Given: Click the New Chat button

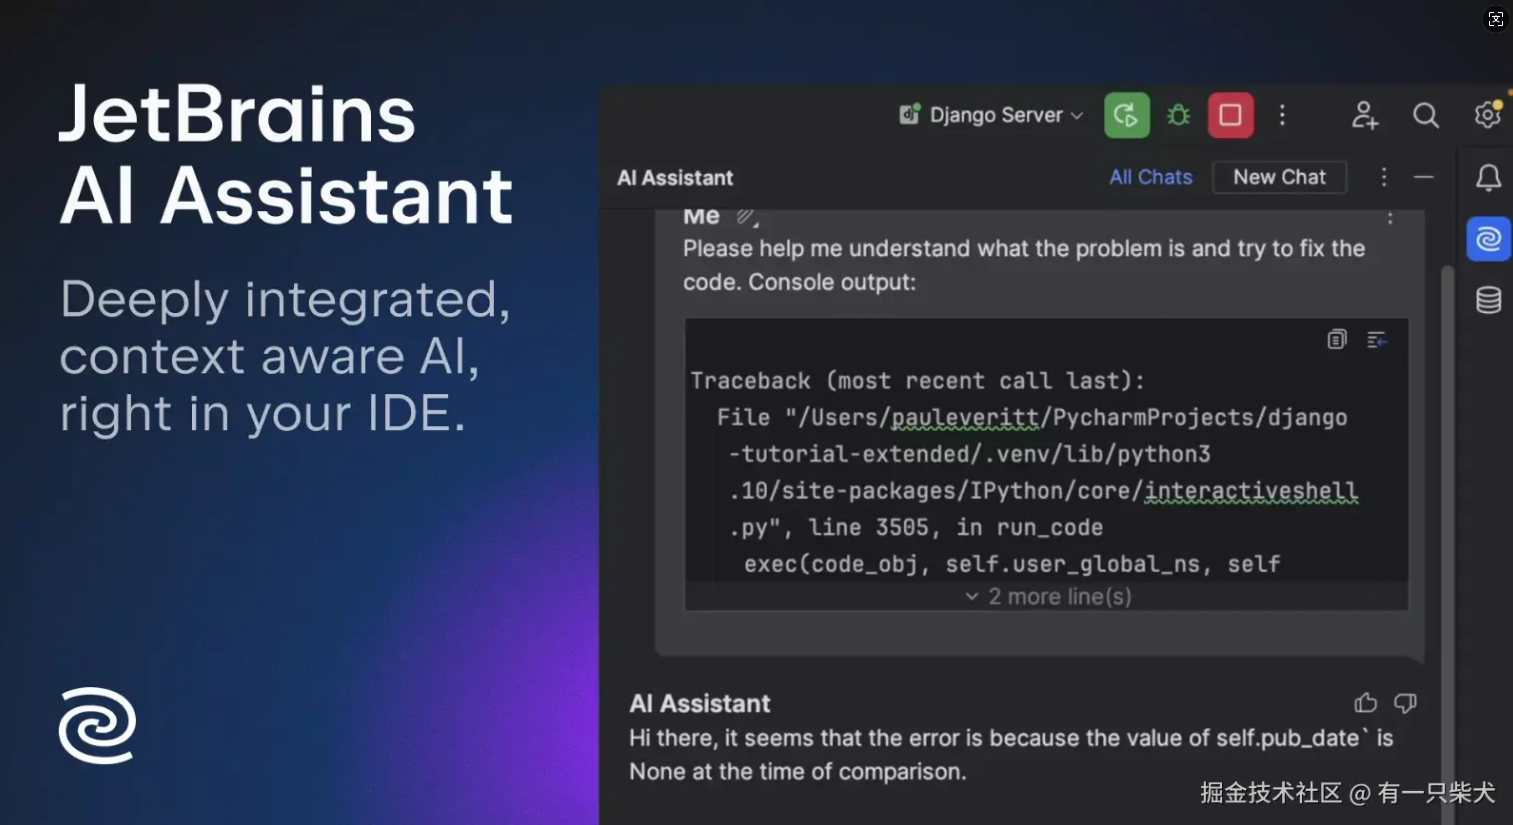Looking at the screenshot, I should (1279, 177).
